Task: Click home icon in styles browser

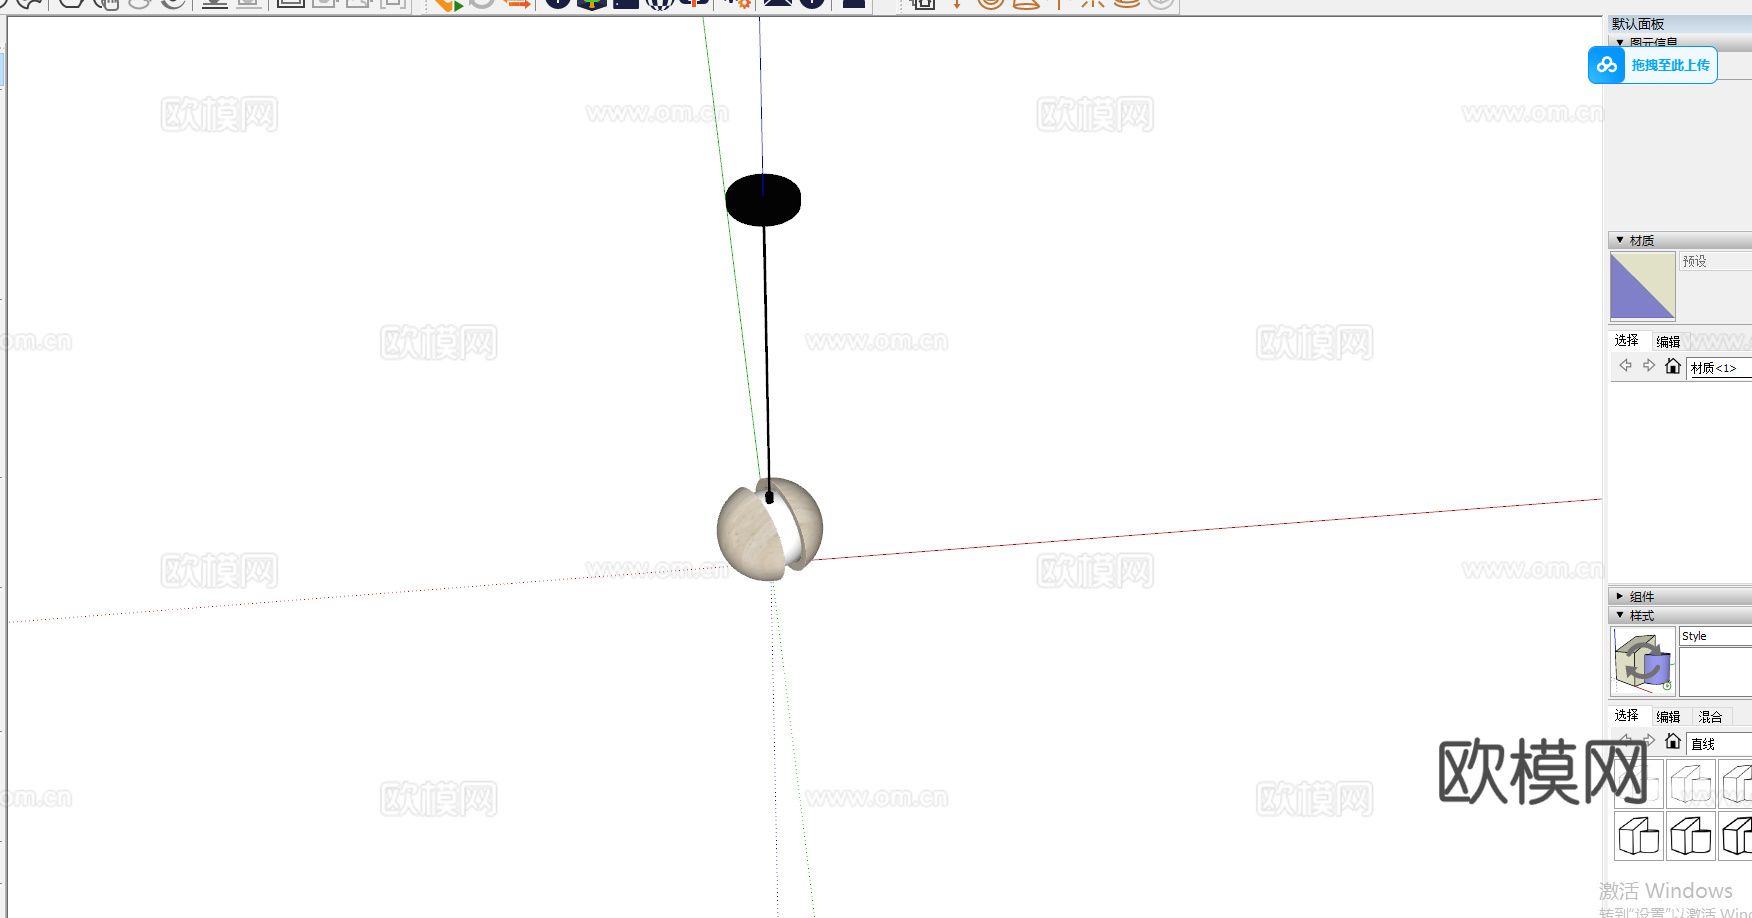Action: pyautogui.click(x=1672, y=741)
